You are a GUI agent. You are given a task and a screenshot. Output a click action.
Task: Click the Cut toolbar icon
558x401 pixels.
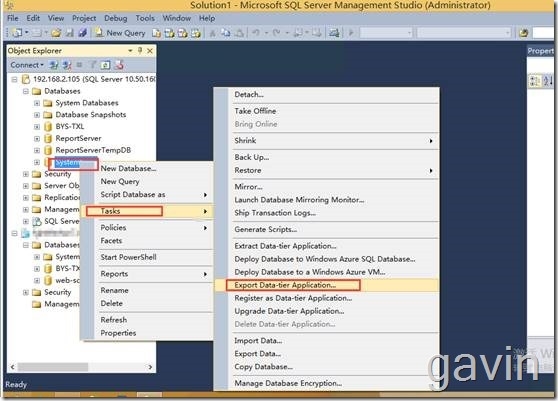pyautogui.click(x=212, y=33)
